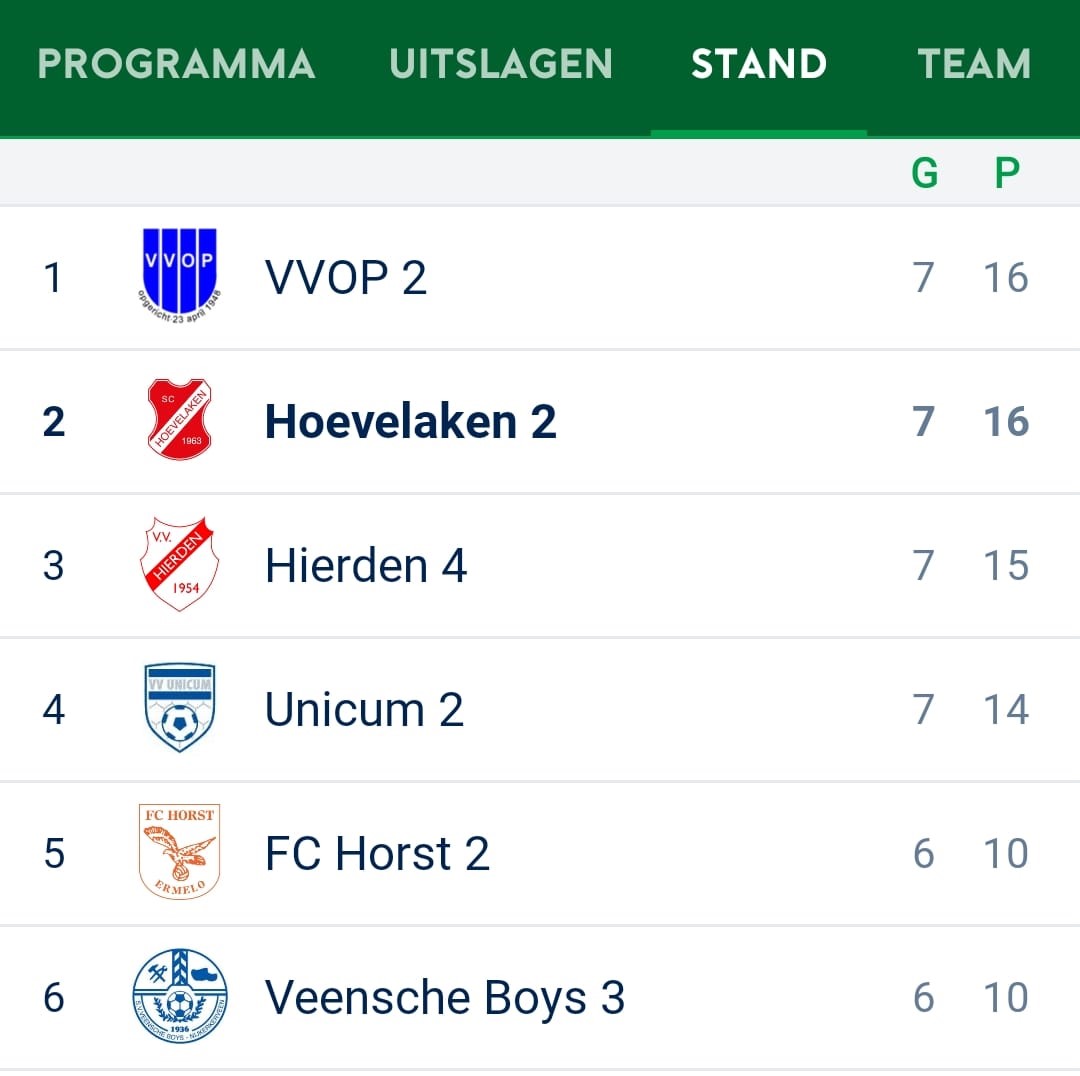
Task: Select the Stand tab
Action: point(759,64)
